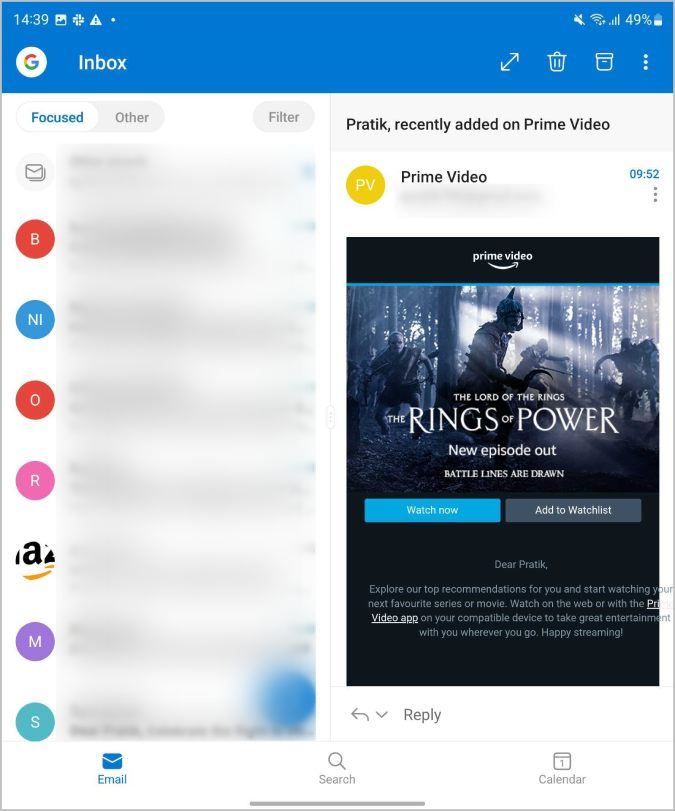Open the Filter options
675x811 pixels.
click(283, 117)
